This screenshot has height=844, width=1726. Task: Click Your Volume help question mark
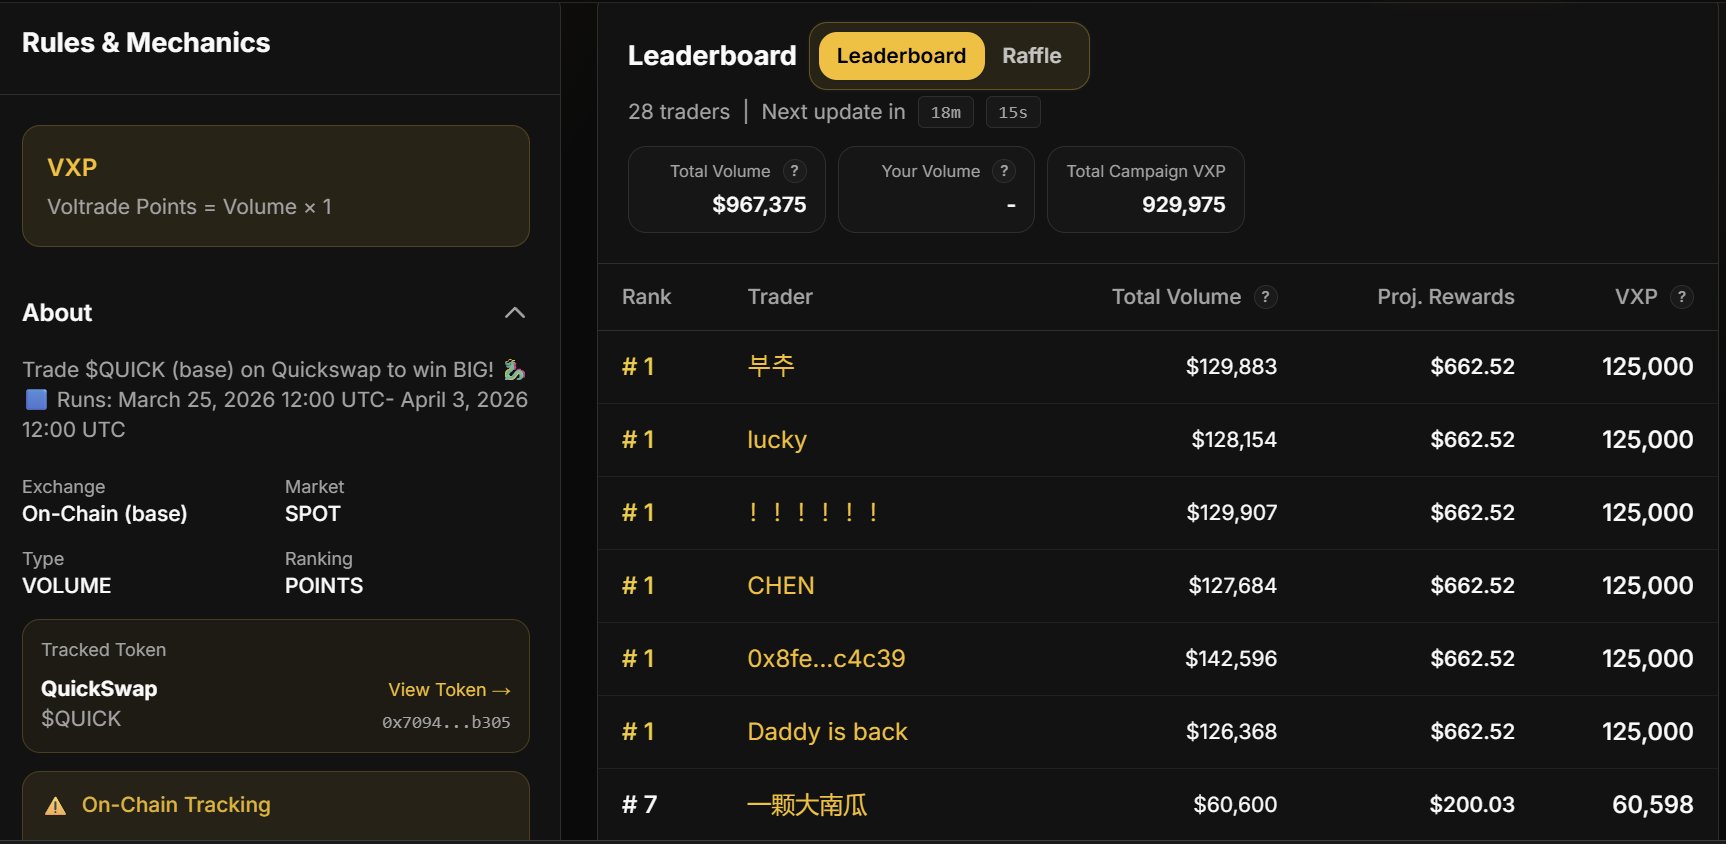(1004, 171)
